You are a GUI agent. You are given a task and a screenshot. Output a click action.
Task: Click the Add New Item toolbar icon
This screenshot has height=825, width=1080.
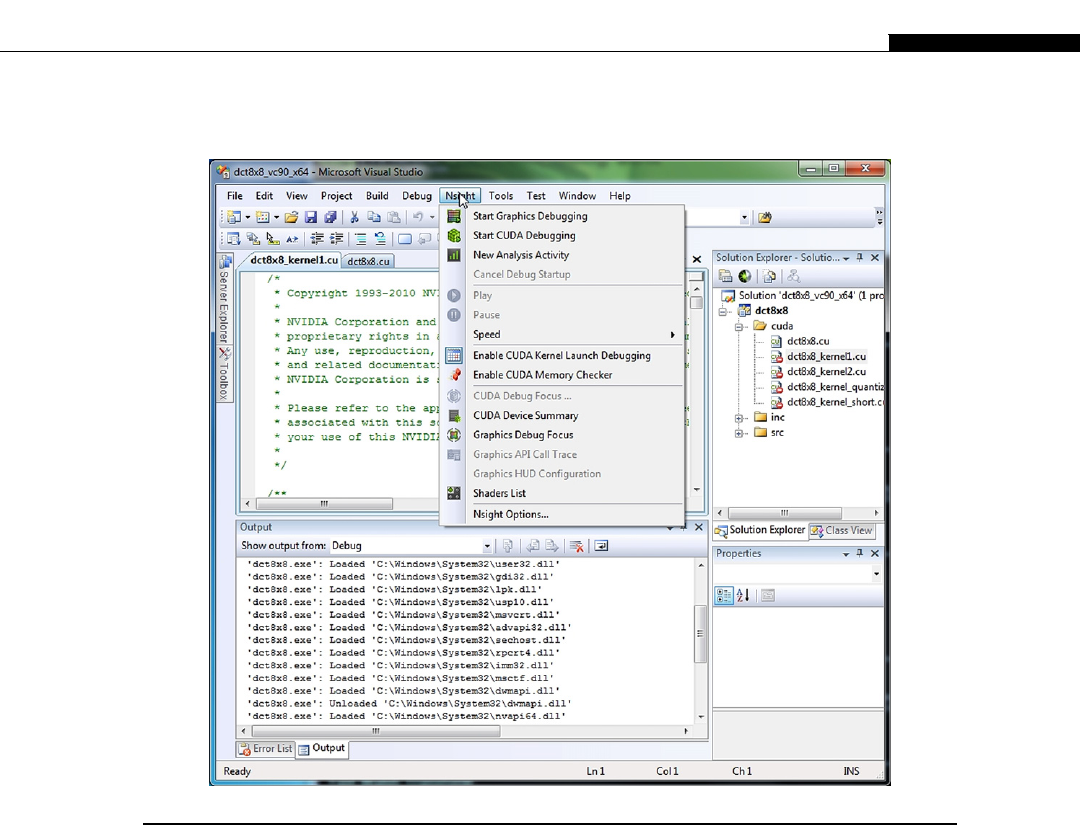(262, 218)
